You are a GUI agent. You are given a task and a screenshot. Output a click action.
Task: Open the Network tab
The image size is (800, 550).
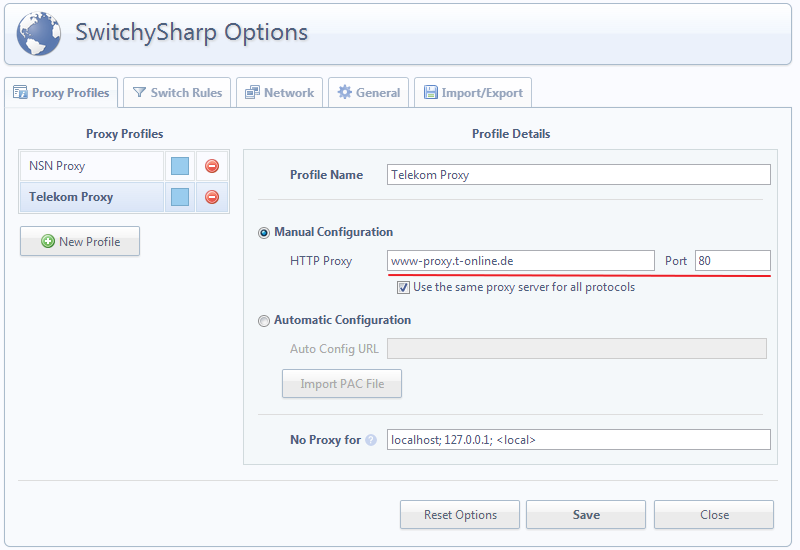pyautogui.click(x=280, y=93)
